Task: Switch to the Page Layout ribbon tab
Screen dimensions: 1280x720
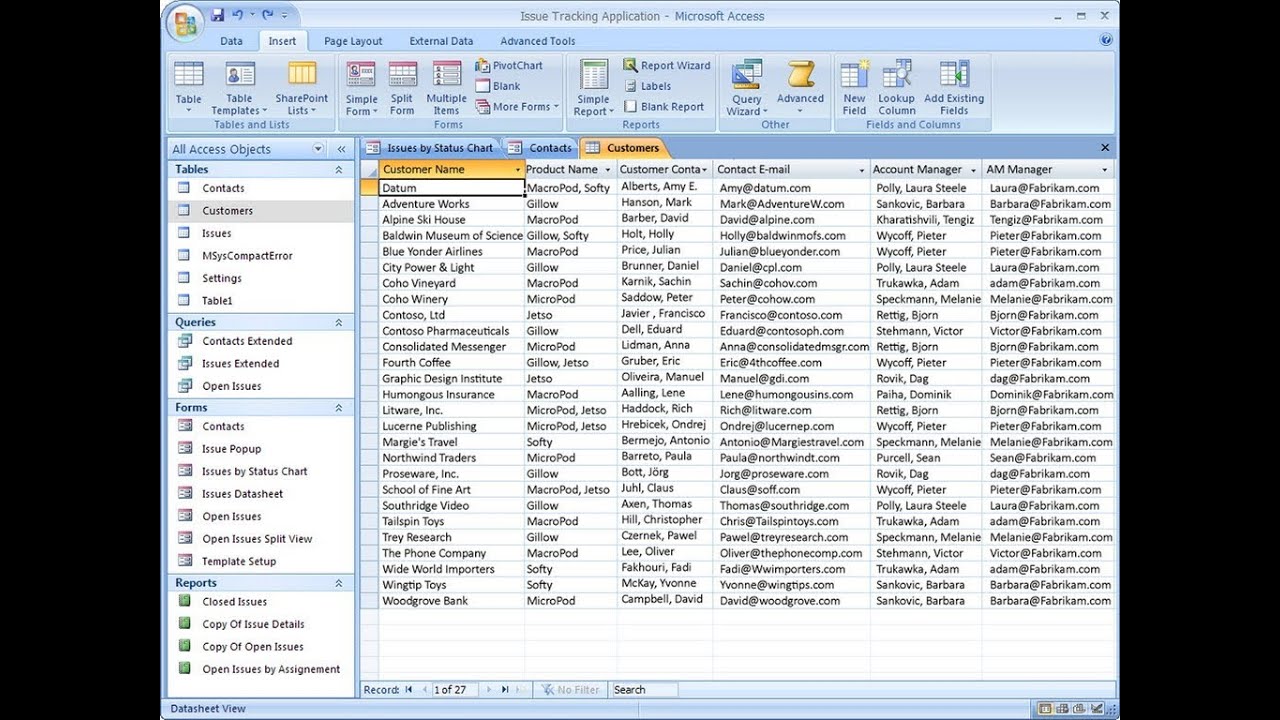Action: pyautogui.click(x=353, y=41)
